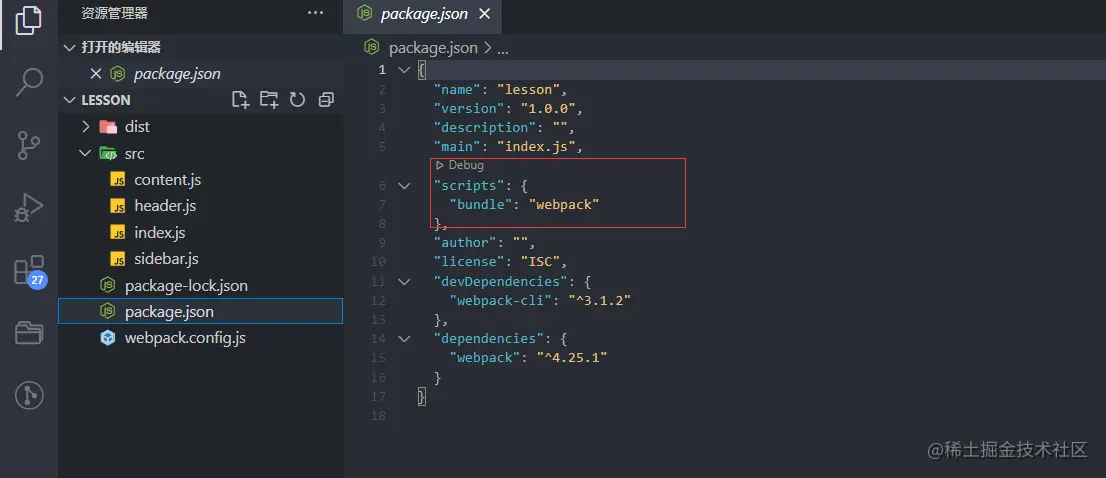The width and height of the screenshot is (1106, 478).
Task: Fold the dependencies block at line 14
Action: [403, 338]
